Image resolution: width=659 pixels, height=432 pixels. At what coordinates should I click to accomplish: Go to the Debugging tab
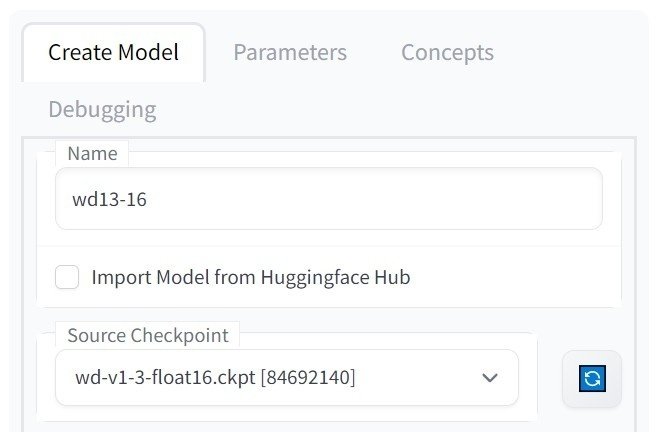[x=102, y=110]
